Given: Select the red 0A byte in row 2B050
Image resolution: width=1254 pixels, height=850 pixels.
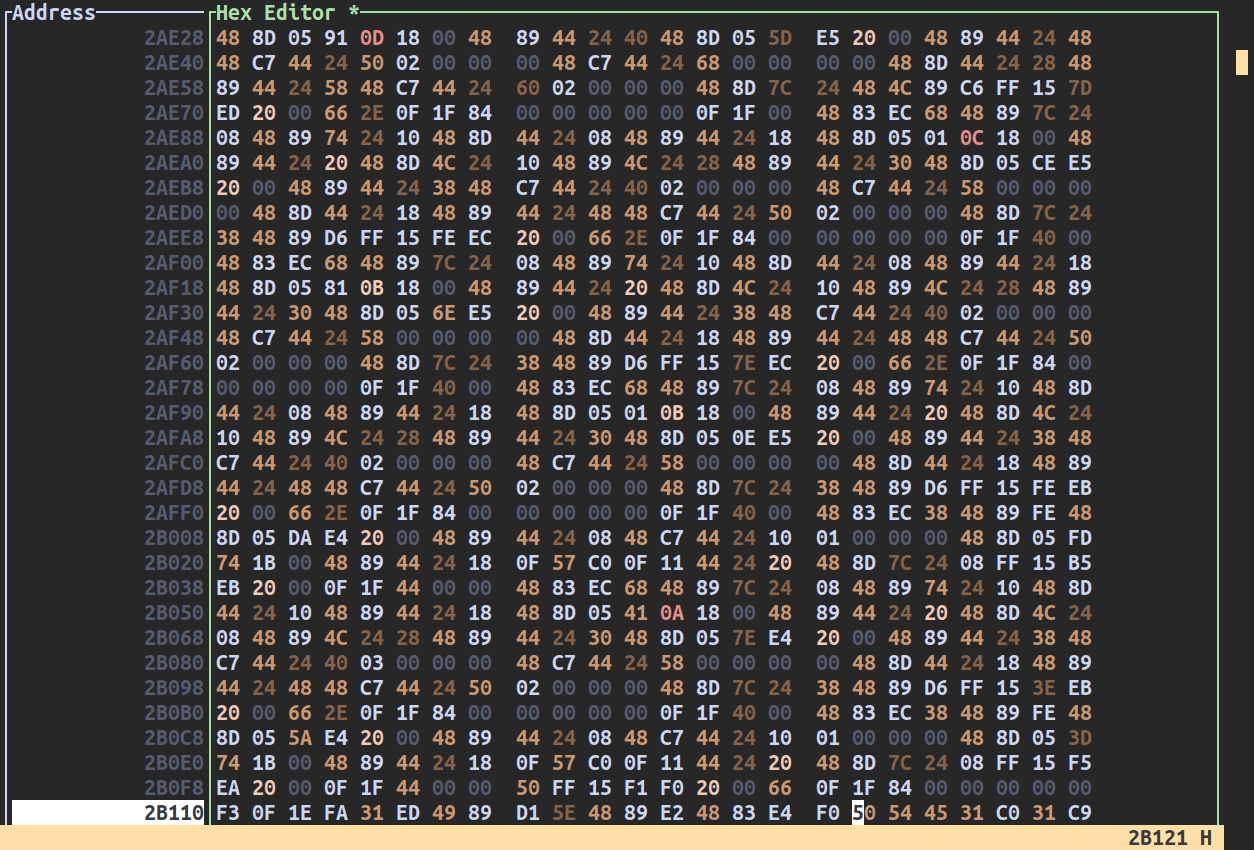Looking at the screenshot, I should click(672, 613).
